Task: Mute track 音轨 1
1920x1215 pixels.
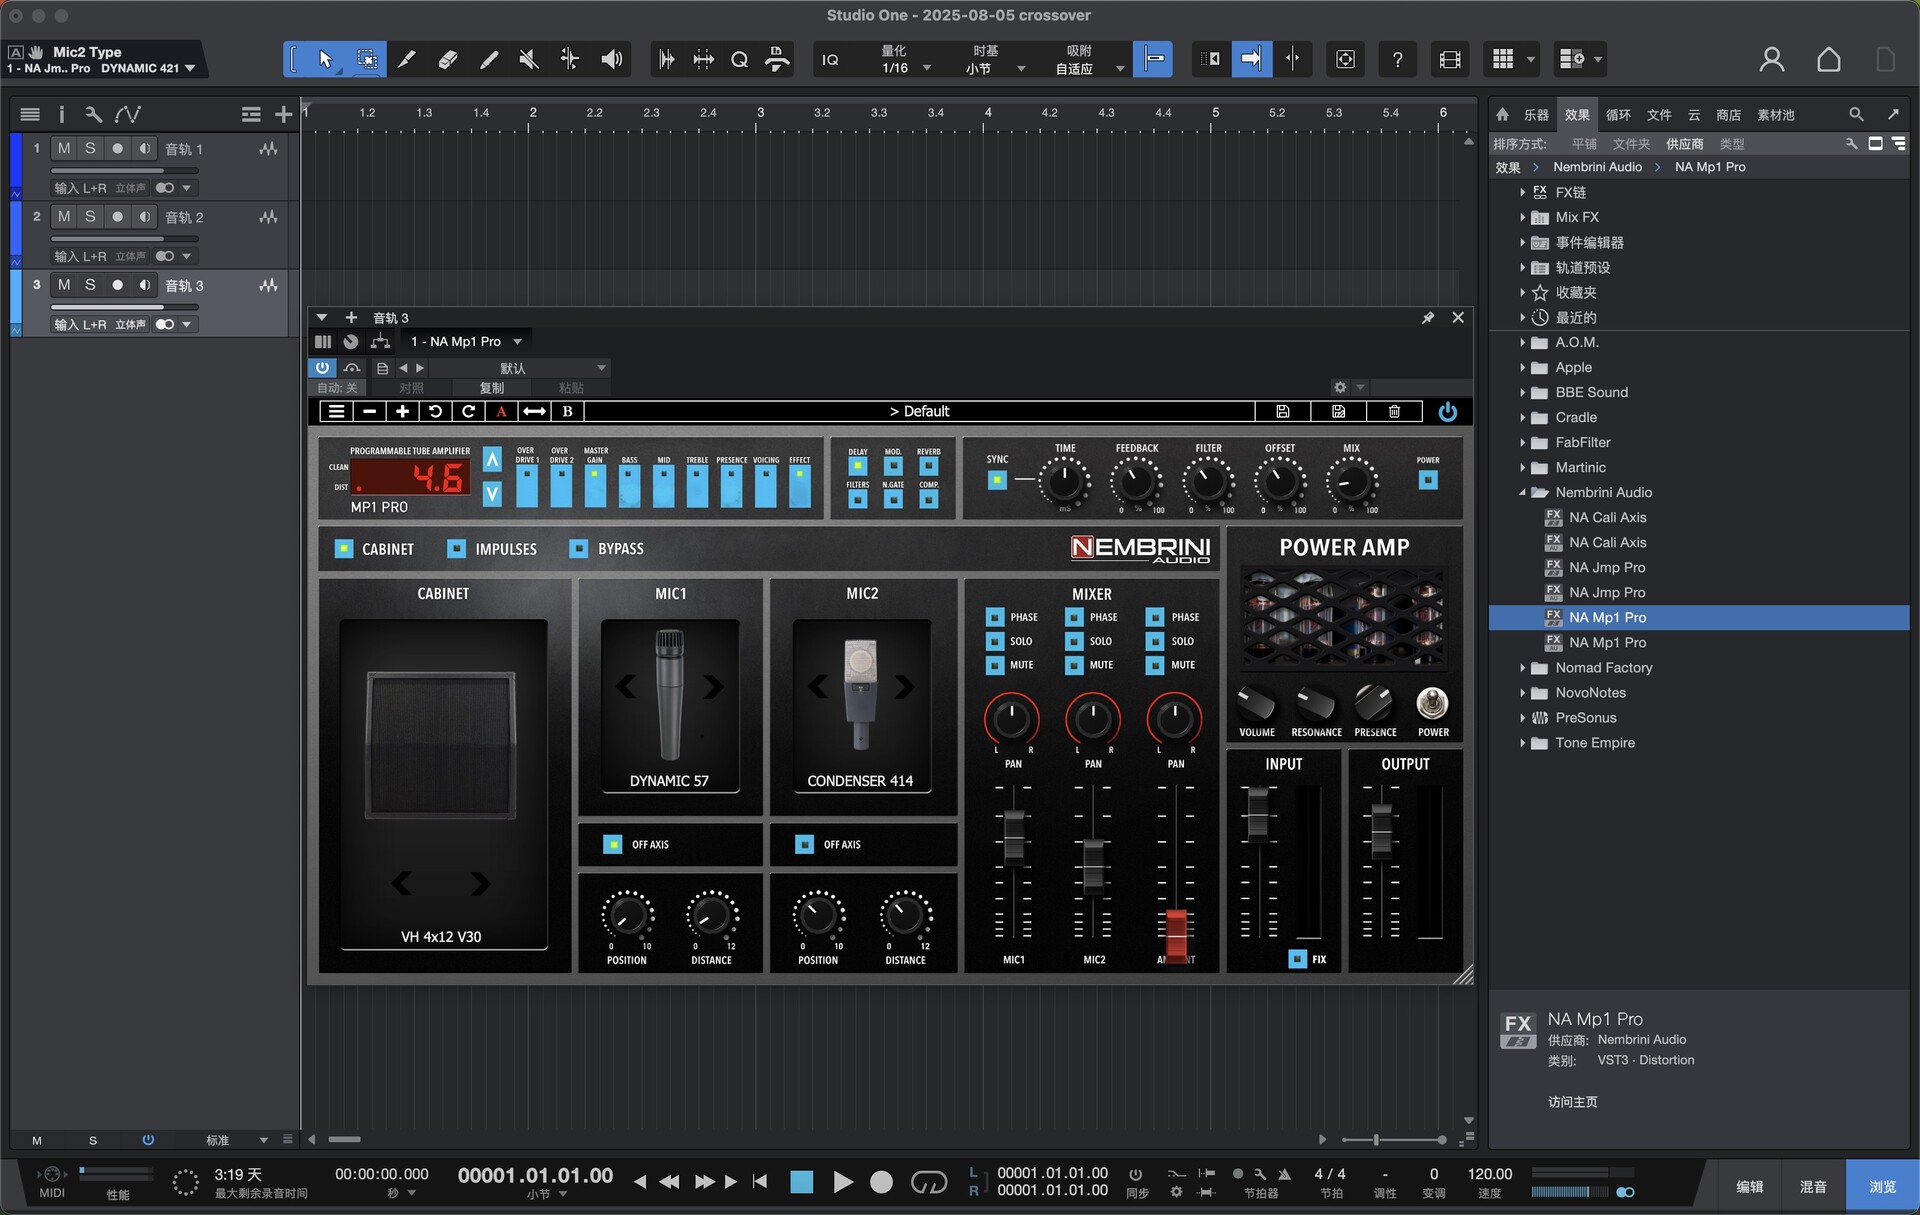Action: tap(64, 148)
